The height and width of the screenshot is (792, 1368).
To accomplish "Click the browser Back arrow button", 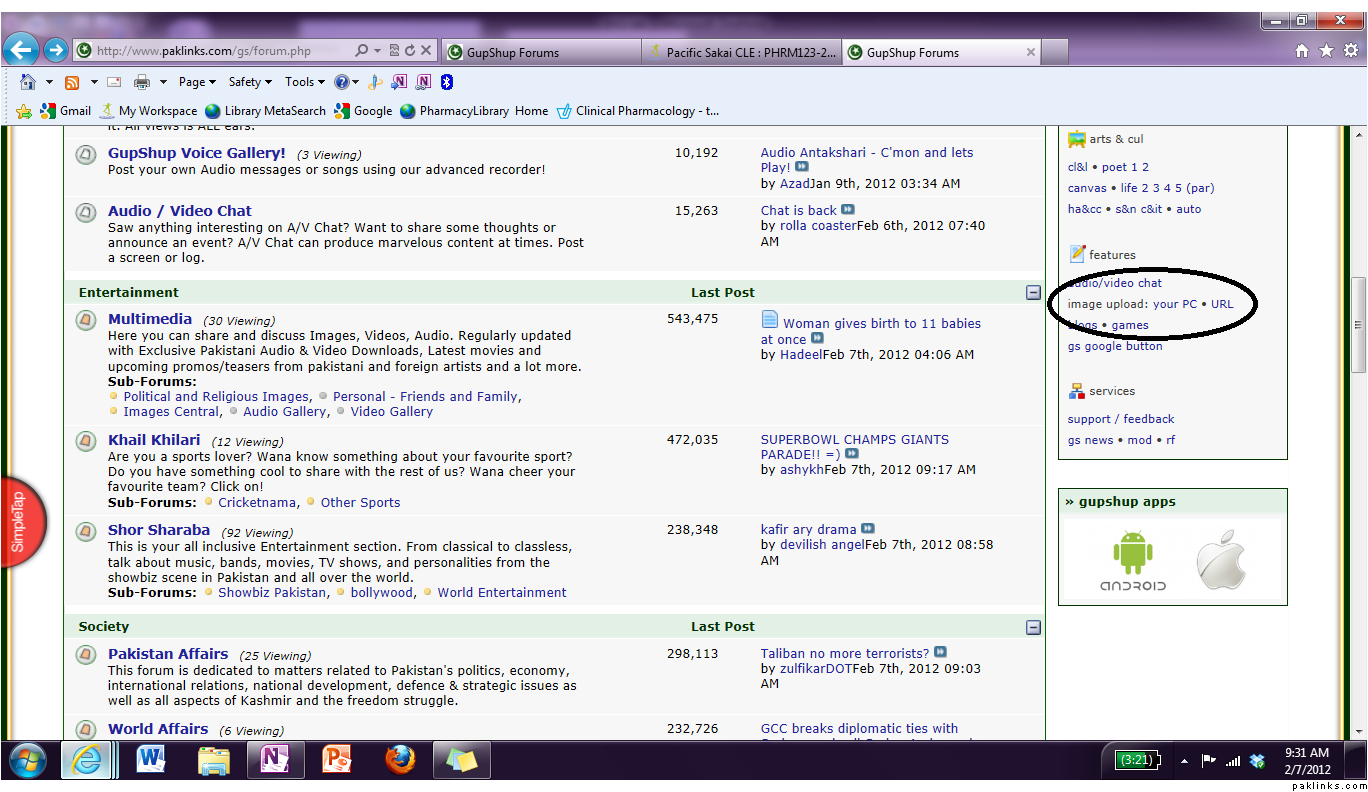I will click(x=21, y=49).
